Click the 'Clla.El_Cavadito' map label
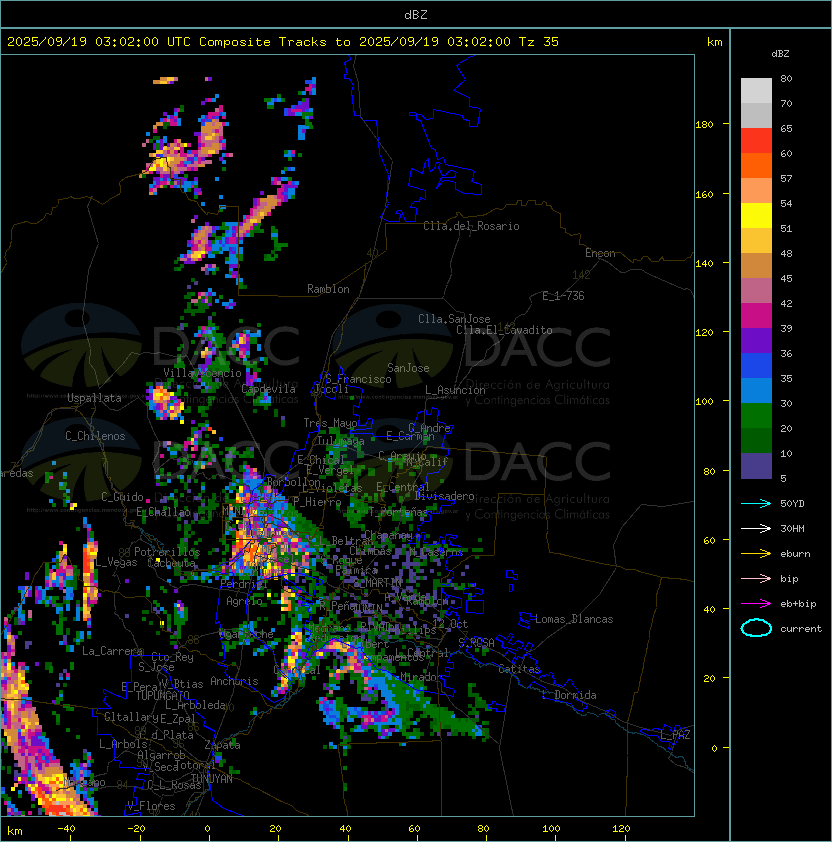Viewport: 832px width, 842px height. pos(504,330)
